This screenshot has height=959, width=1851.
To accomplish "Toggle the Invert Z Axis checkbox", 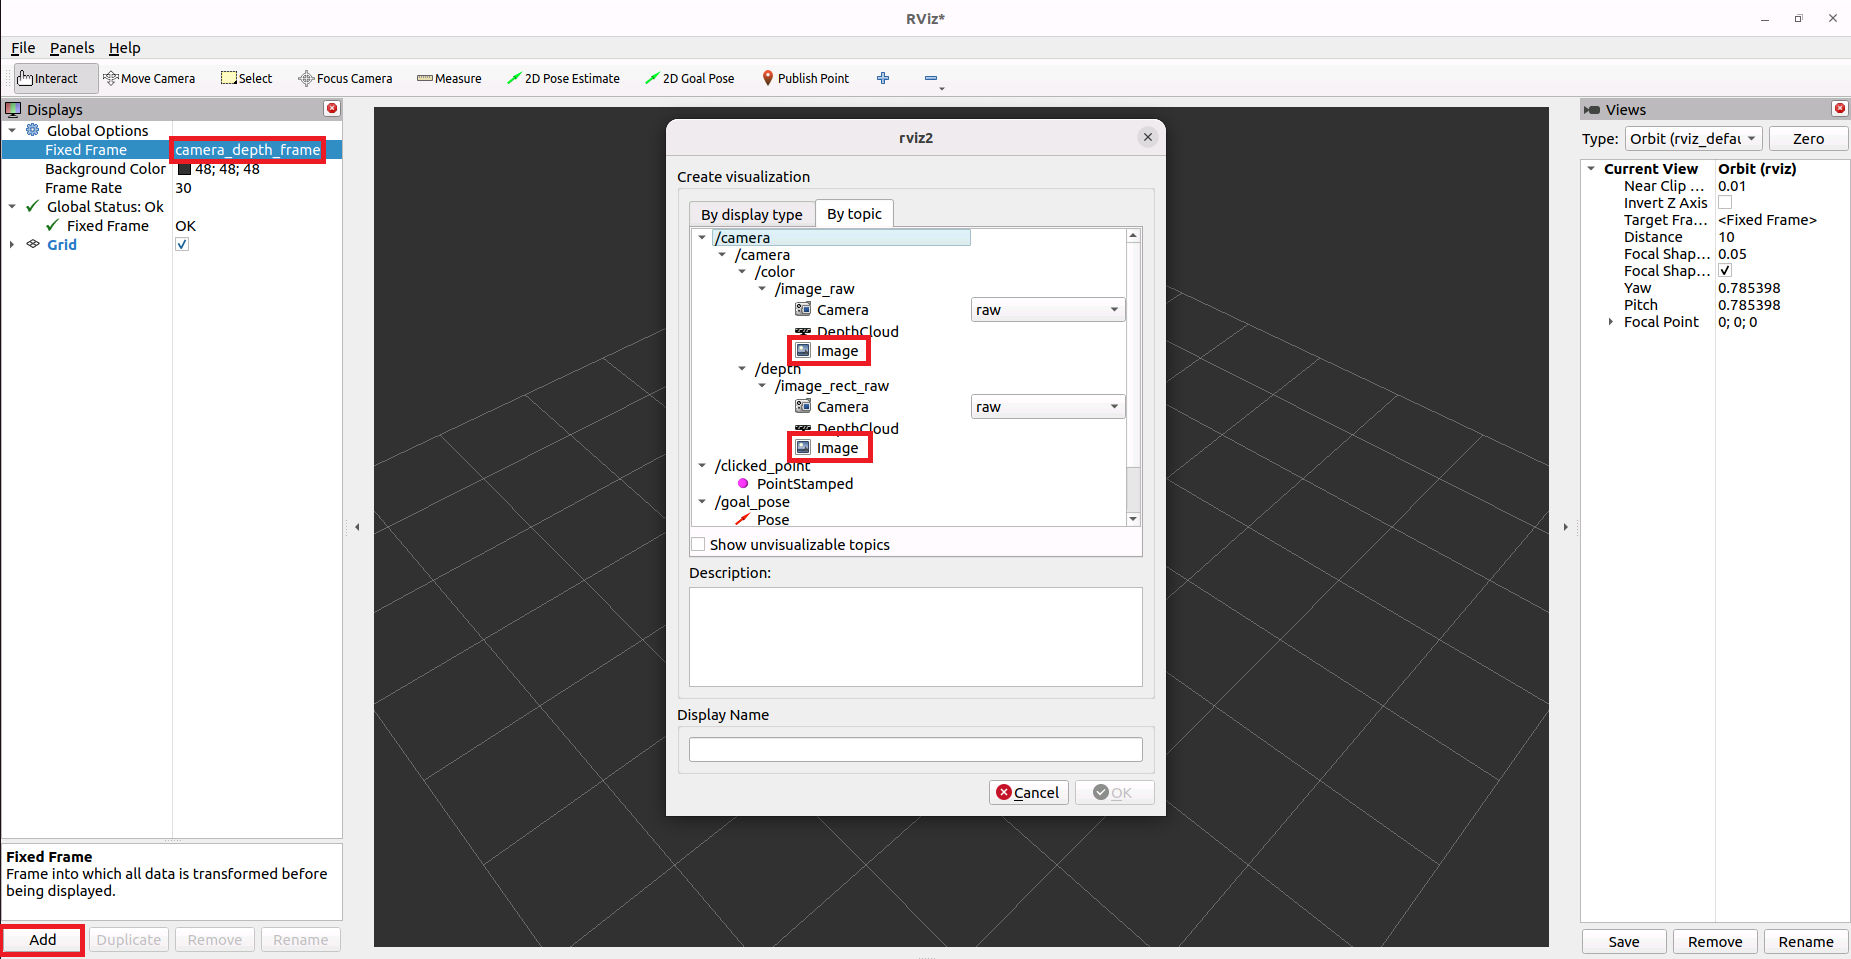I will coord(1725,203).
